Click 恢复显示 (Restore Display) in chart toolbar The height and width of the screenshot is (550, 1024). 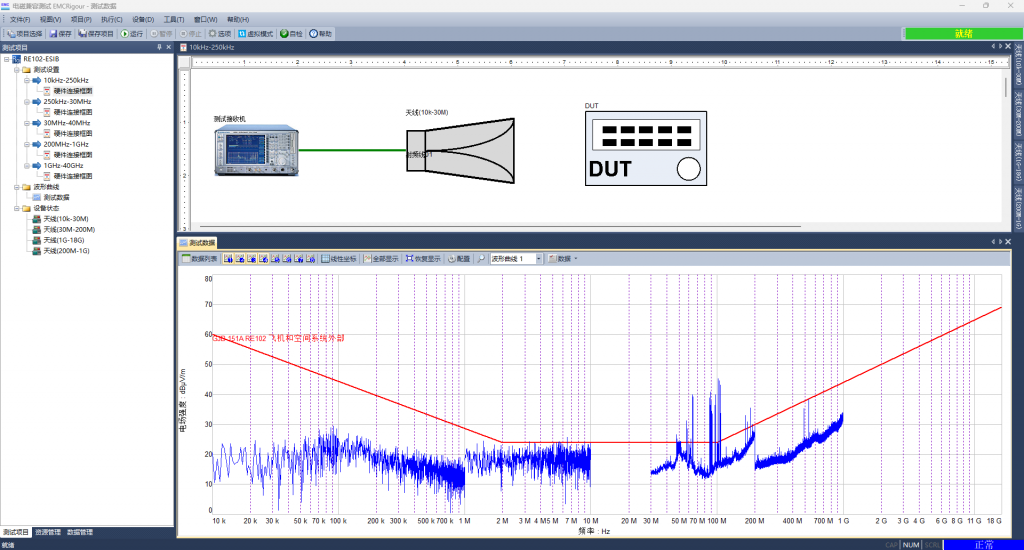(x=424, y=258)
